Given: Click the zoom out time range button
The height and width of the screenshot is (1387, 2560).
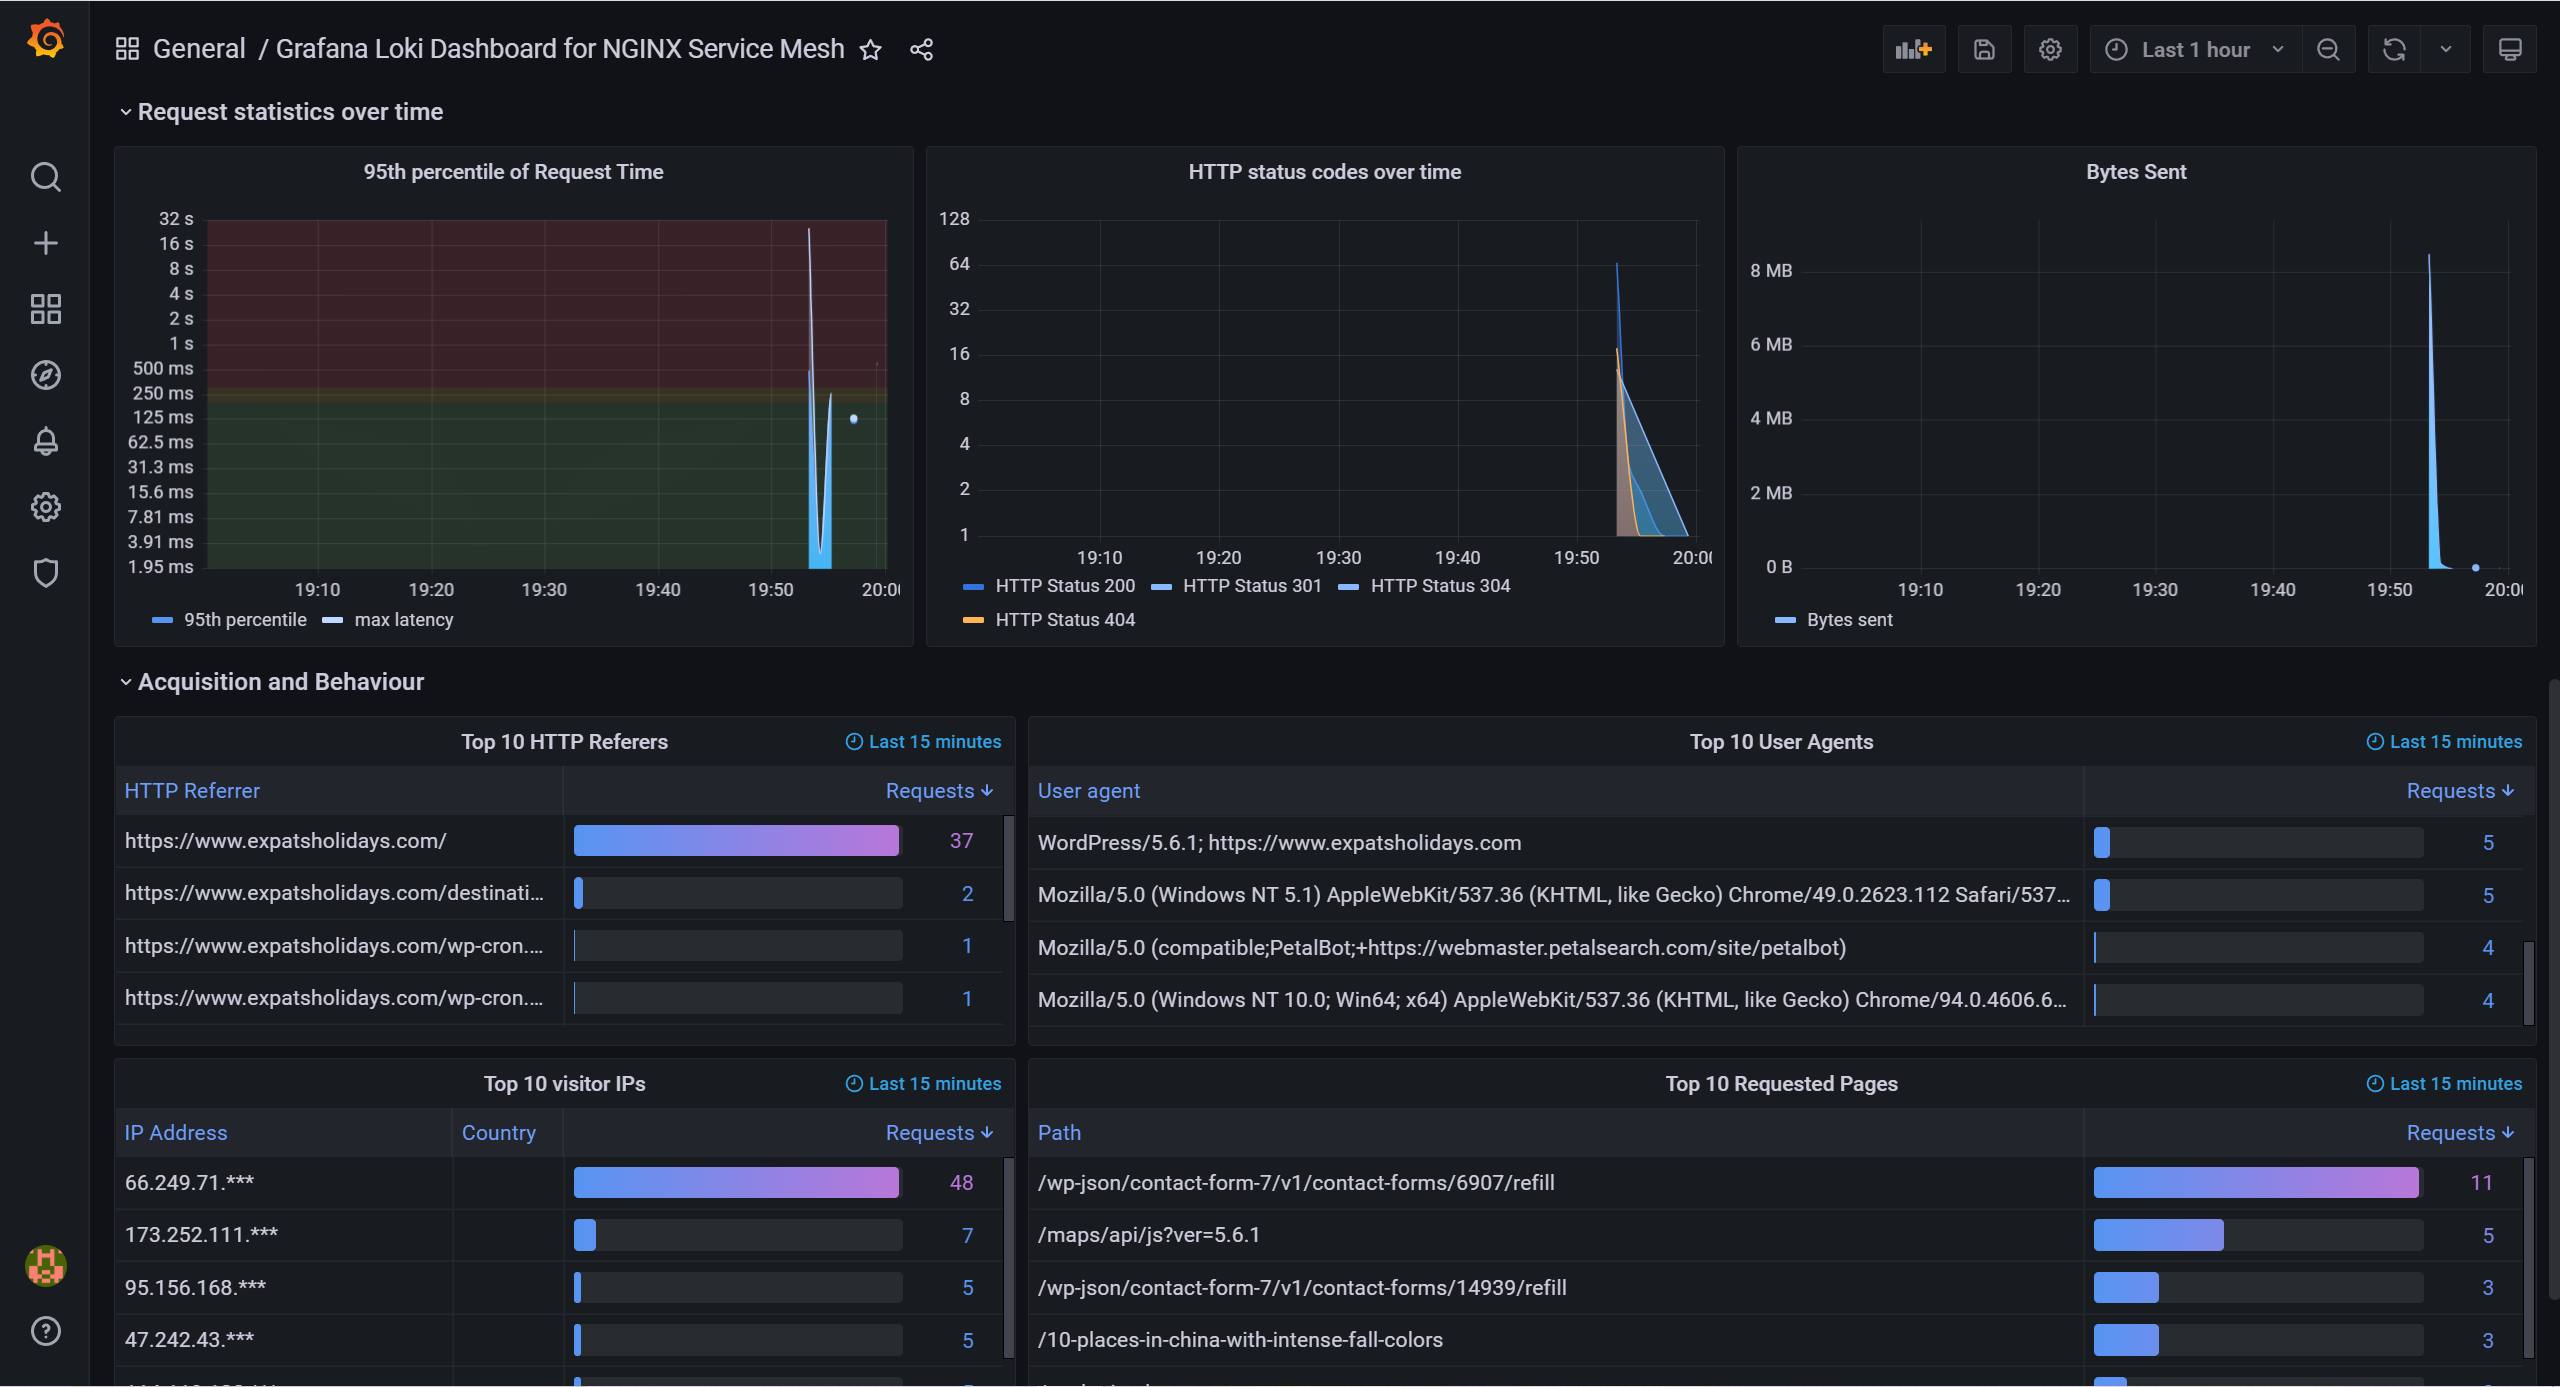Looking at the screenshot, I should pos(2328,49).
